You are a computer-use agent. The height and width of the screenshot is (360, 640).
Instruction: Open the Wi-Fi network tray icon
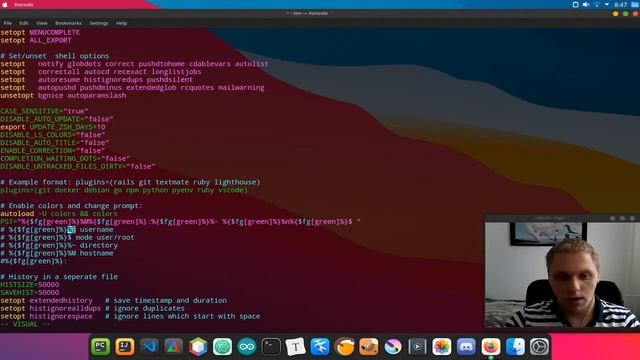click(x=597, y=4)
